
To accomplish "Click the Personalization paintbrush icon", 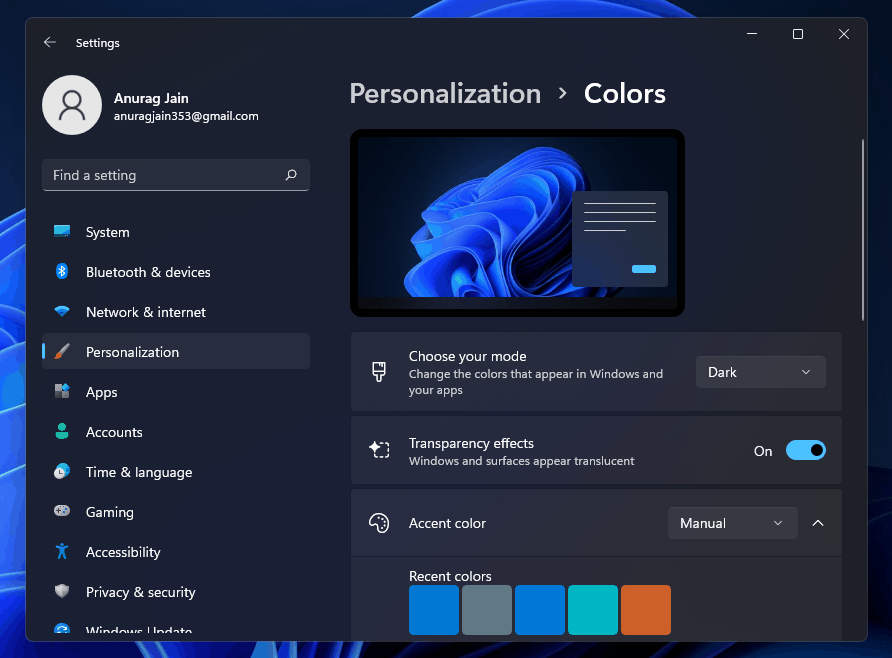I will tap(62, 351).
